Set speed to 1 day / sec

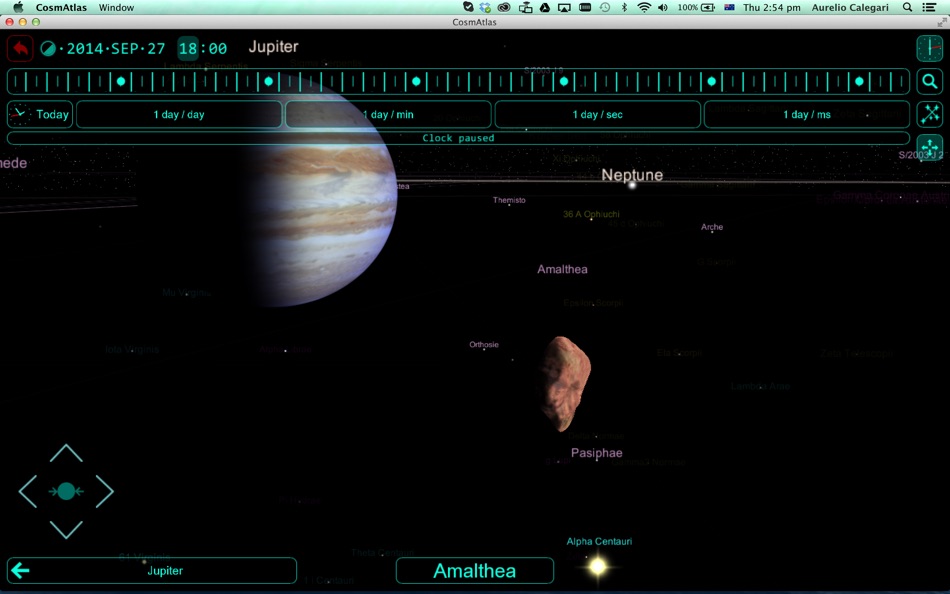coord(597,114)
